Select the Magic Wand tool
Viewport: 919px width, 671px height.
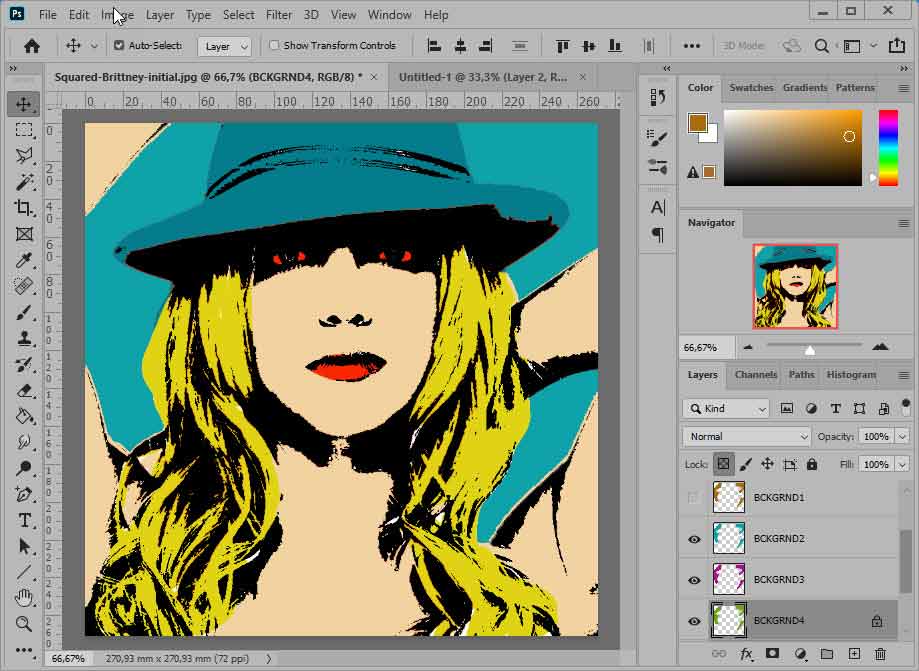tap(24, 182)
